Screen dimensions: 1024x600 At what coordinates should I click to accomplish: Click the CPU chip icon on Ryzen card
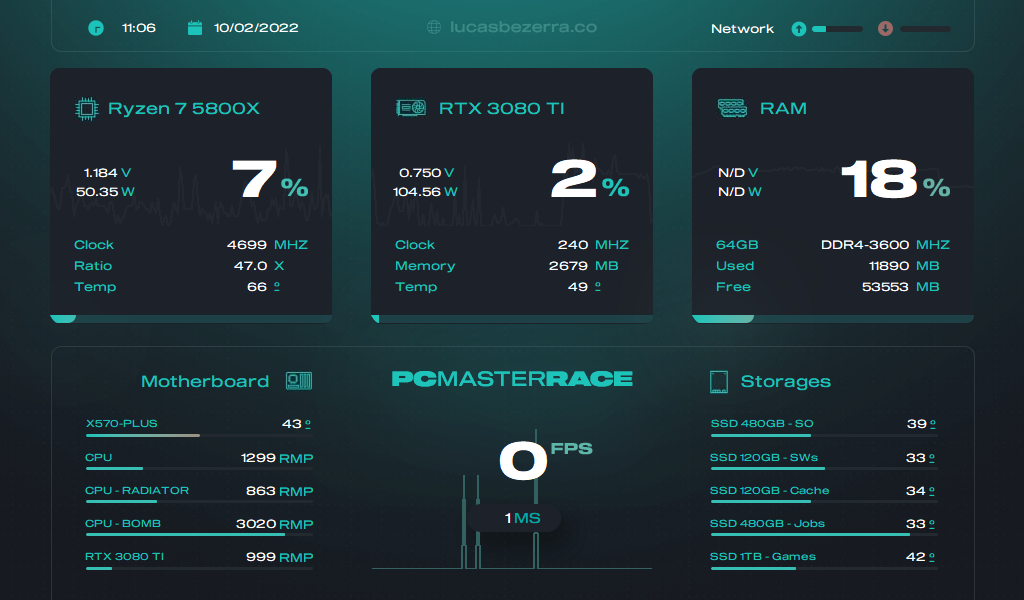(x=86, y=108)
